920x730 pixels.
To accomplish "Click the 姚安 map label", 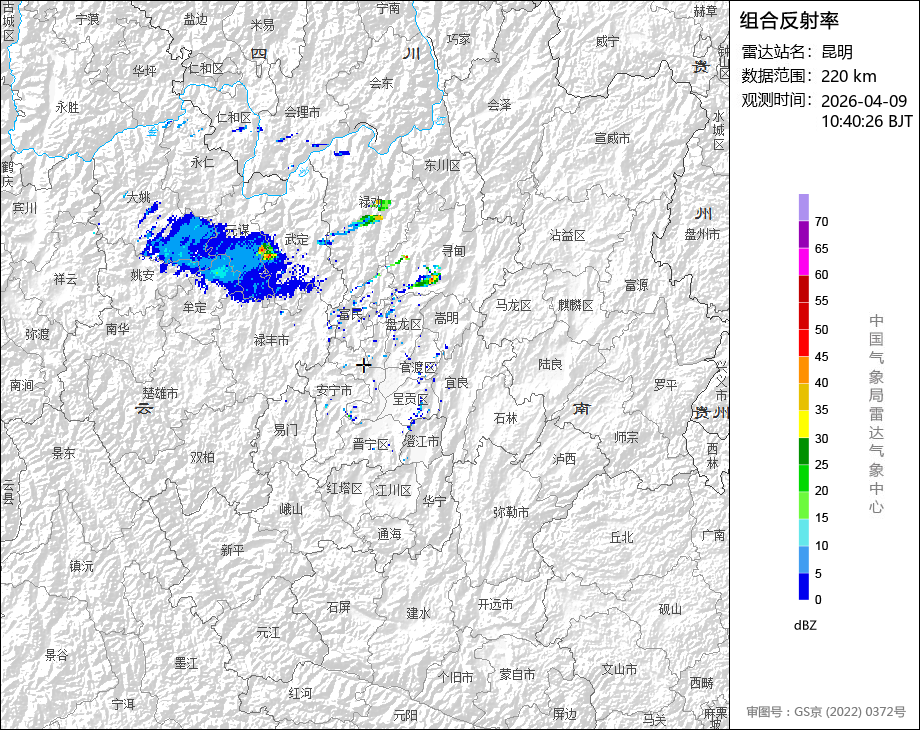I will point(143,275).
